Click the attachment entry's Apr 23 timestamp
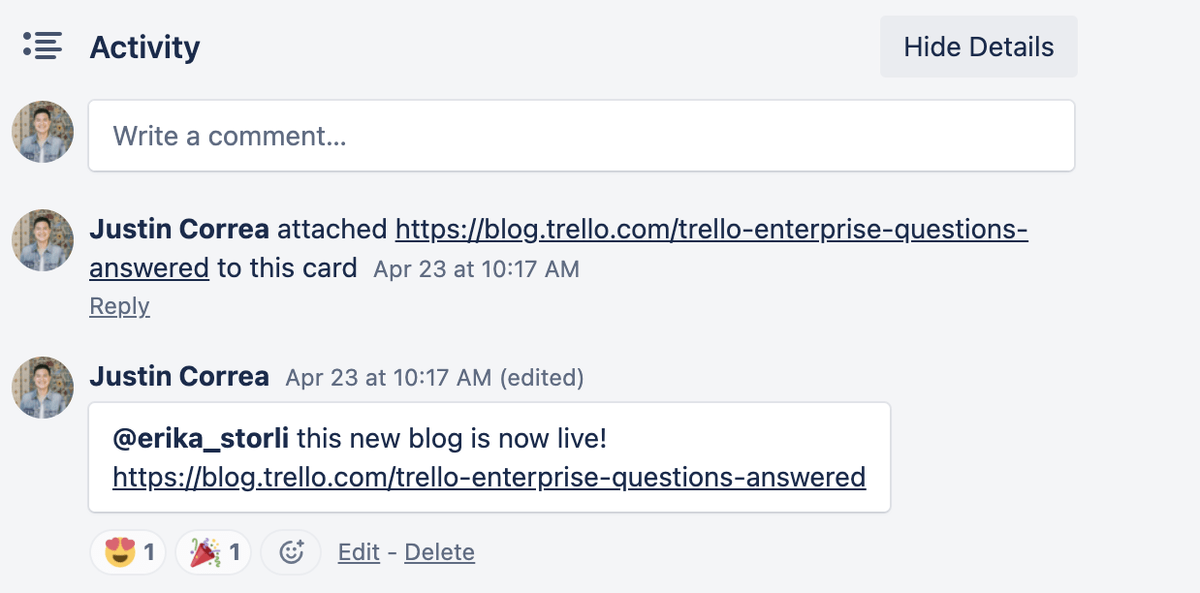 (x=476, y=270)
